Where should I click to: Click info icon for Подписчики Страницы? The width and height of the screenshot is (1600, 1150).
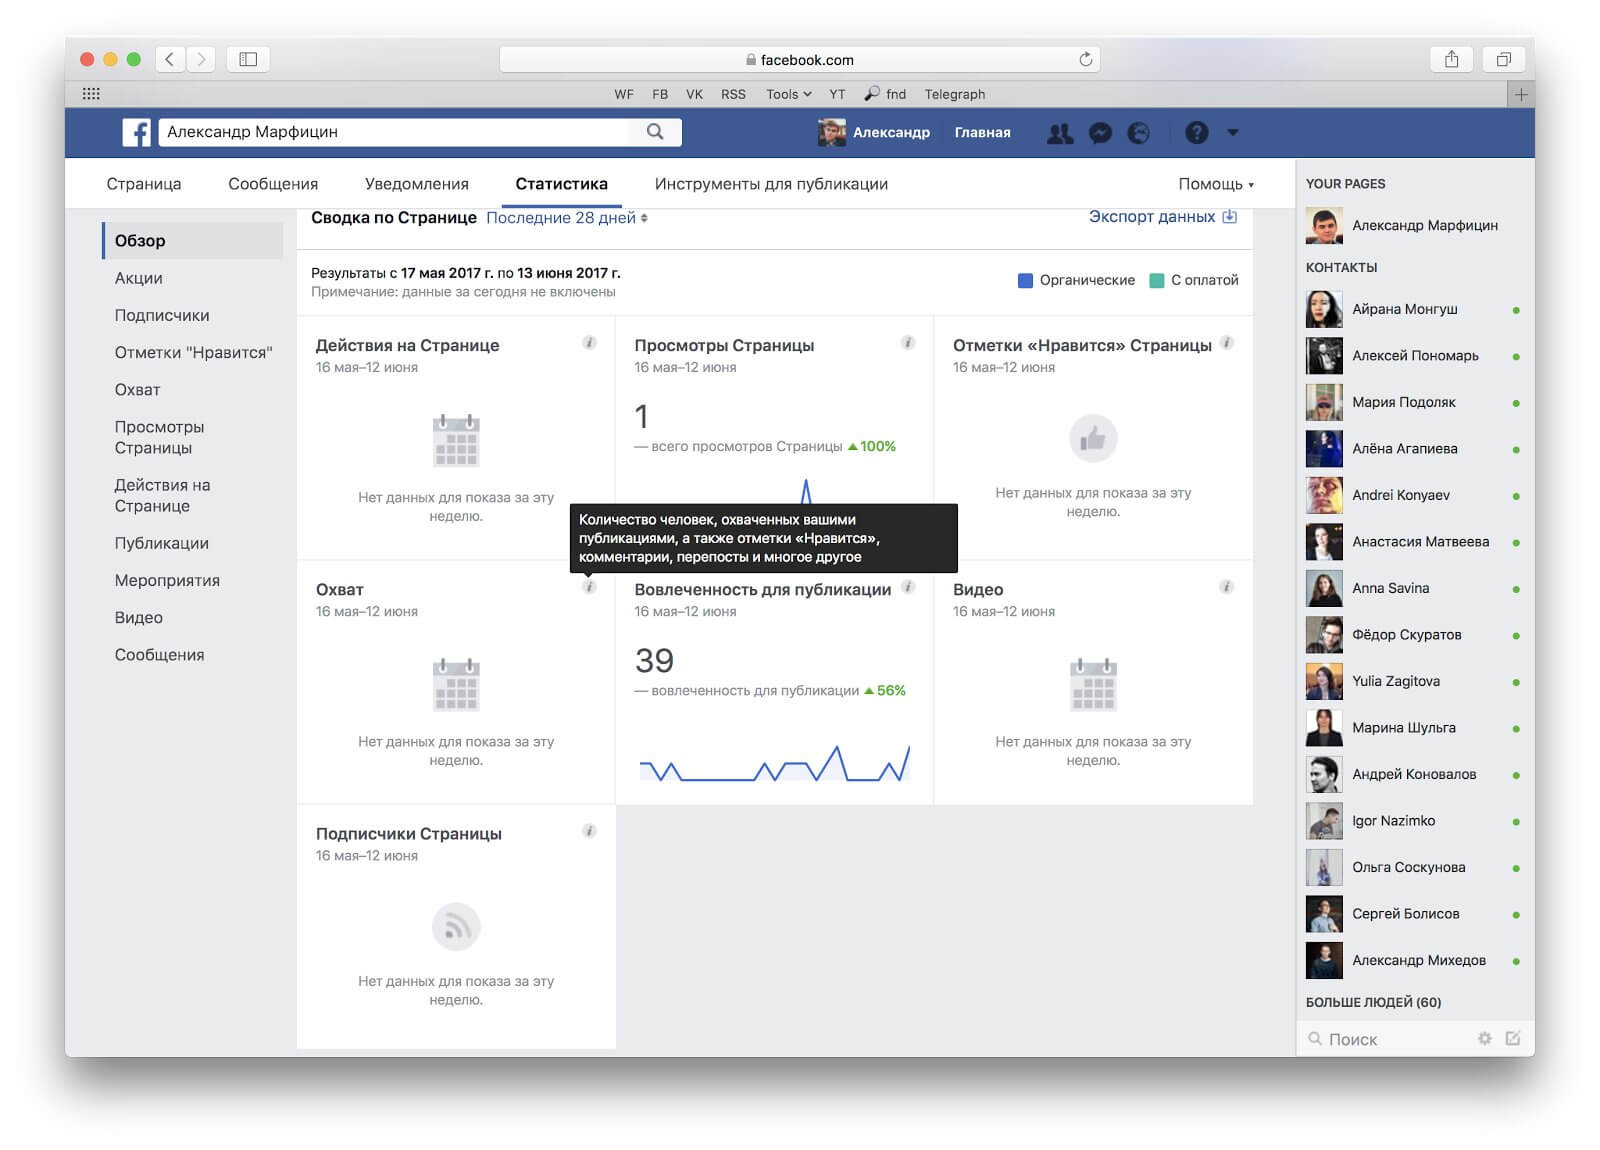590,831
